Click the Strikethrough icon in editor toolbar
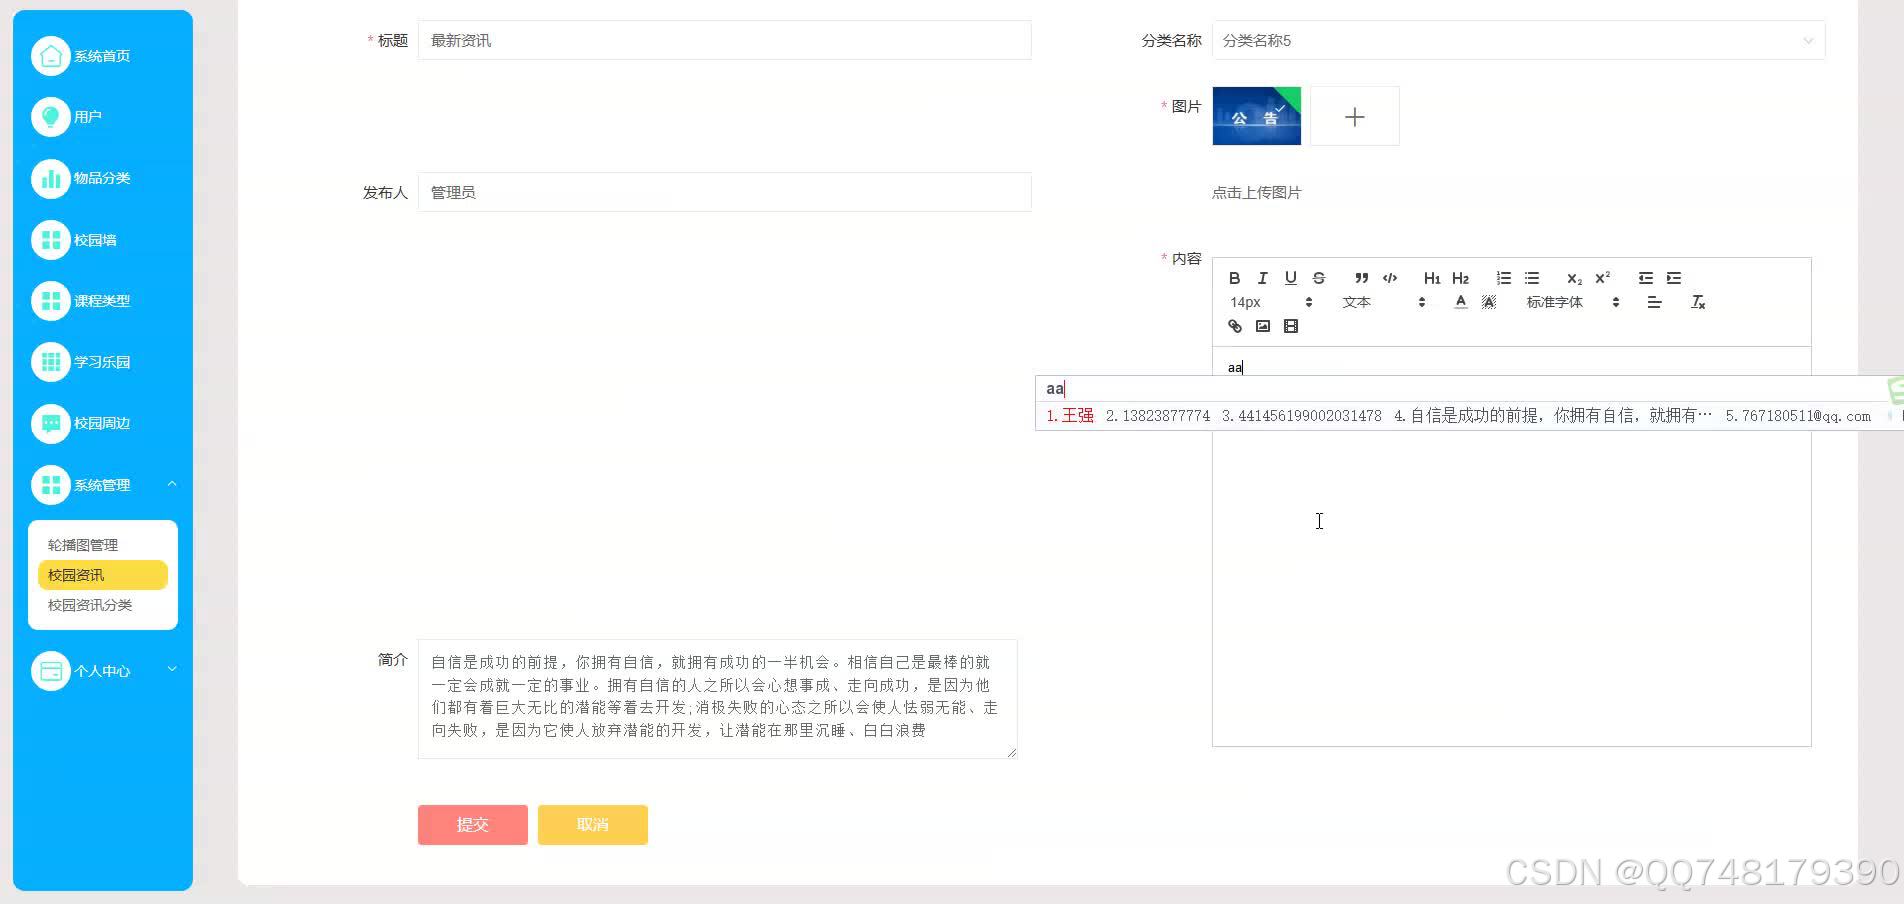 click(1318, 278)
